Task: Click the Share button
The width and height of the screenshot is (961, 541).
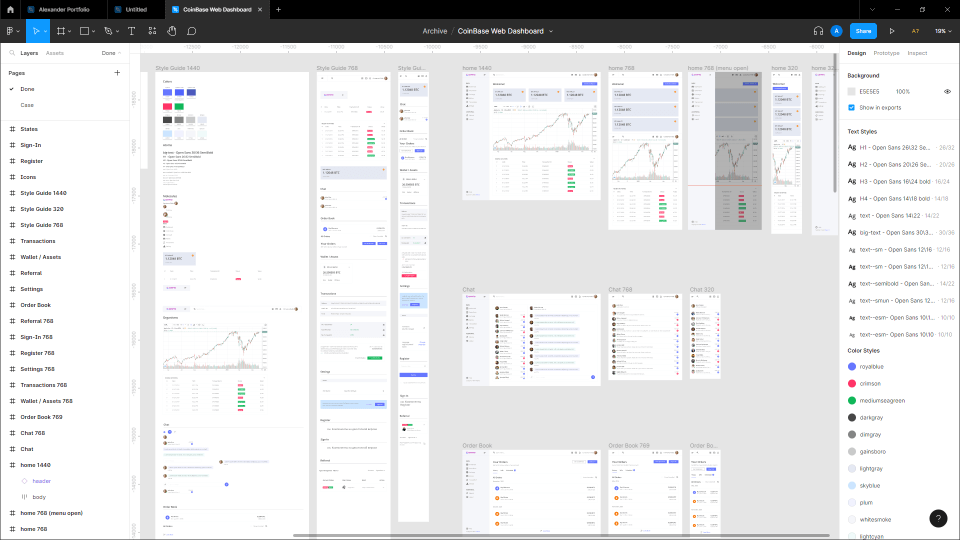Action: pyautogui.click(x=863, y=31)
